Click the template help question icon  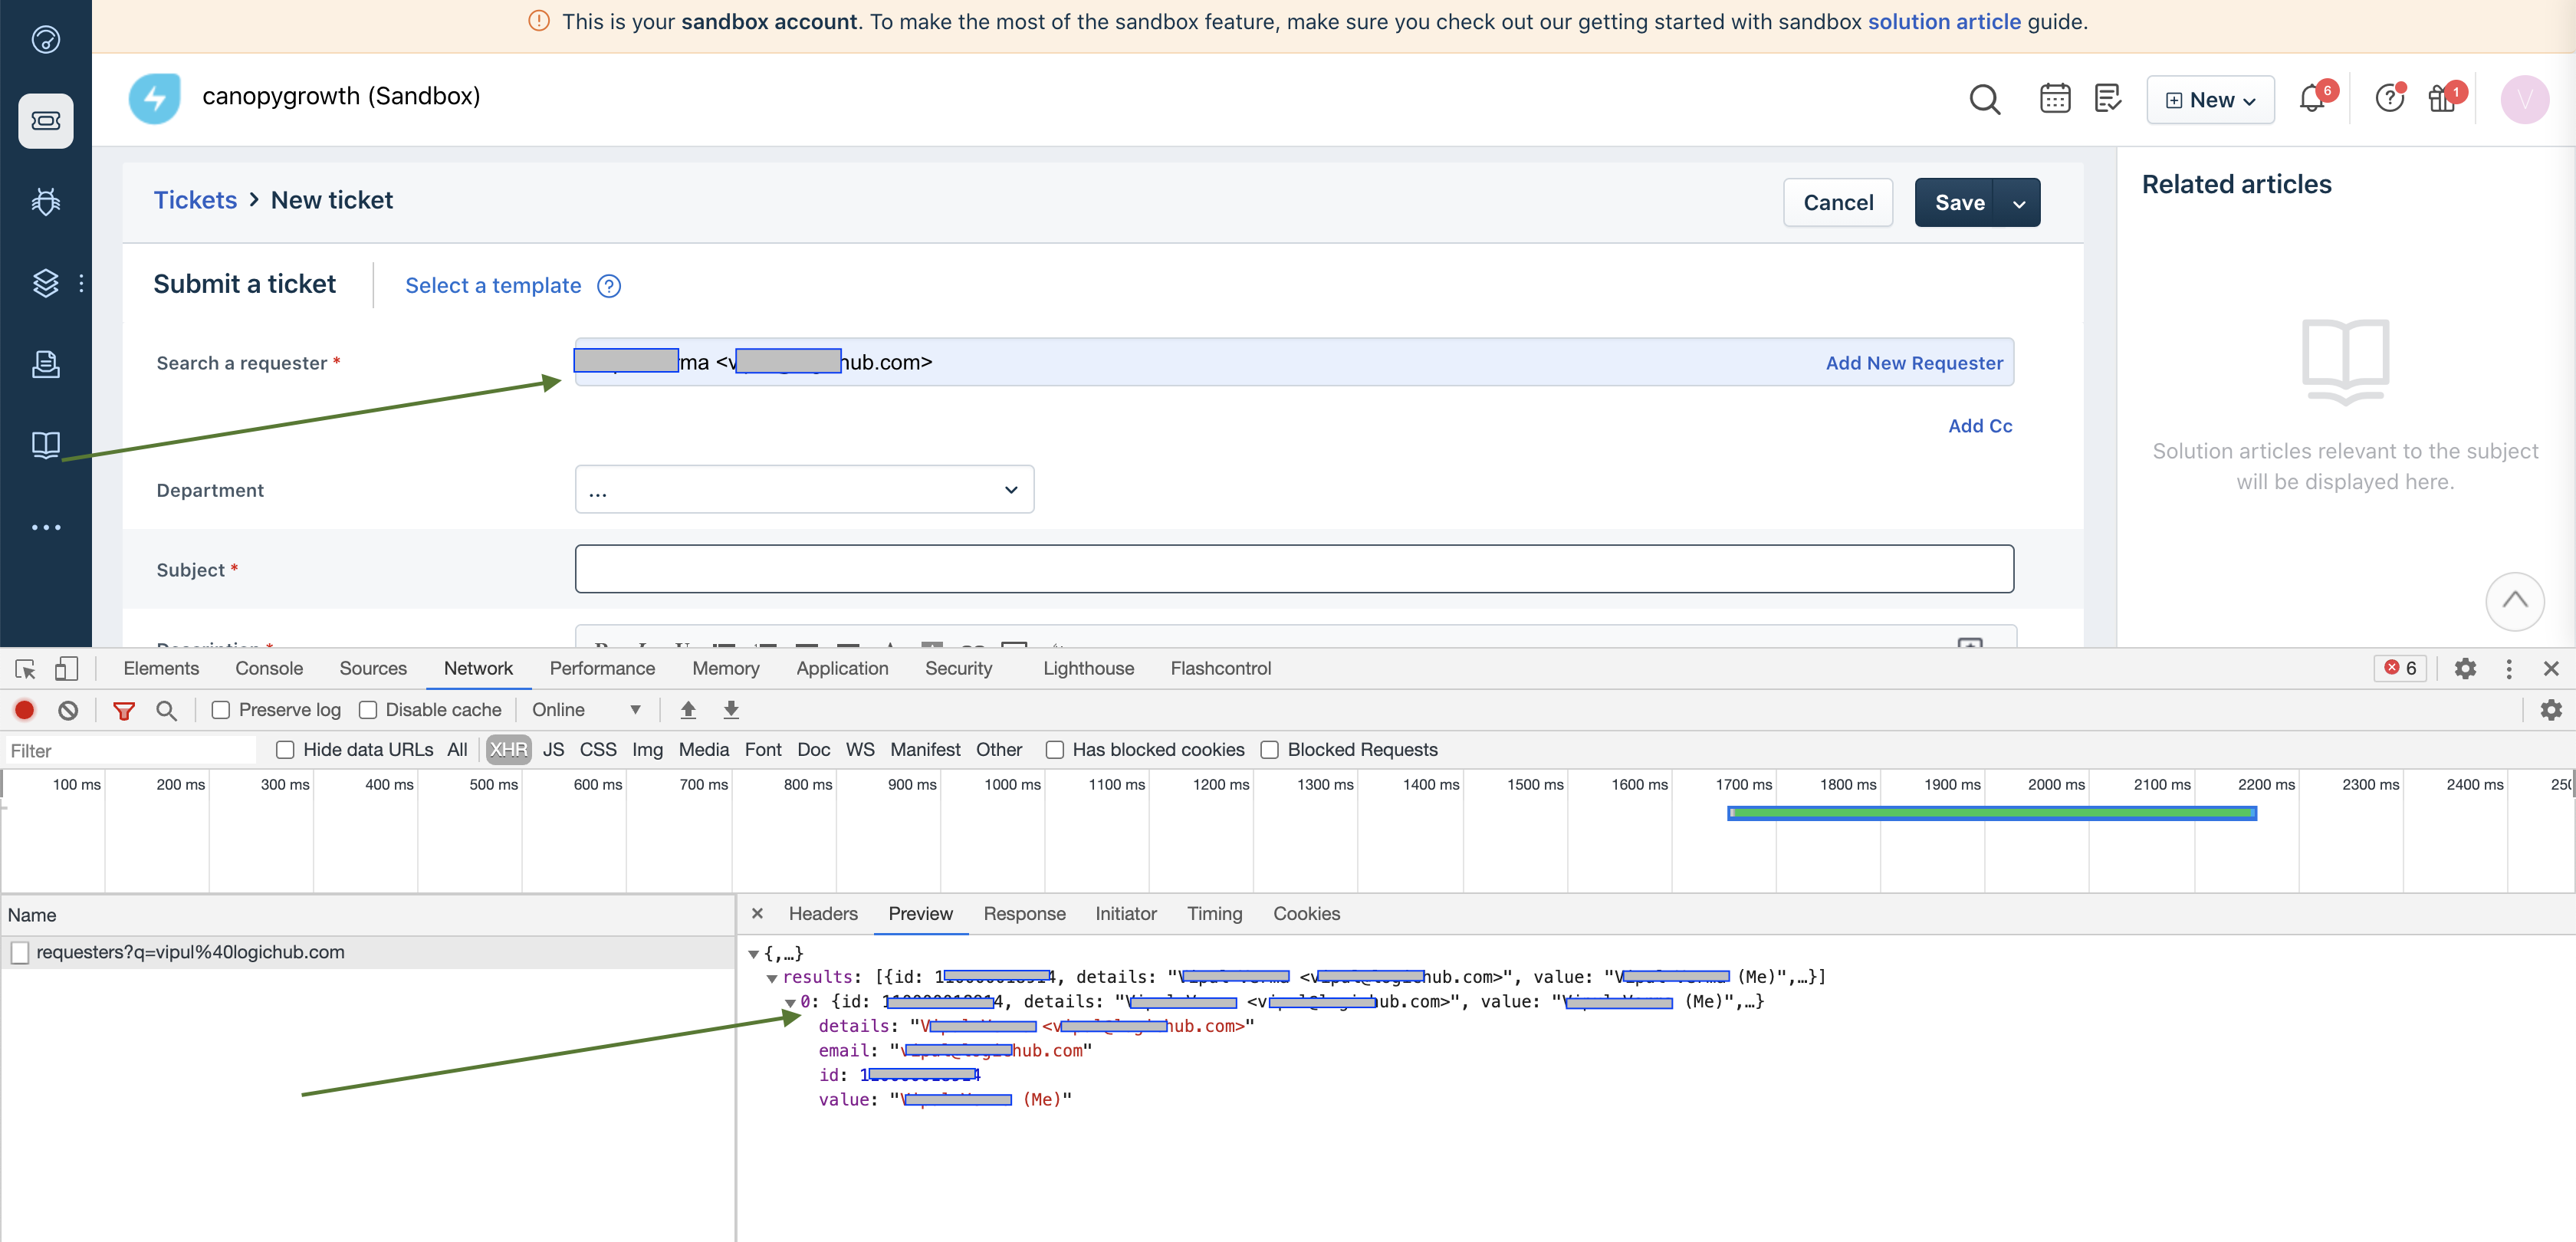pyautogui.click(x=609, y=286)
